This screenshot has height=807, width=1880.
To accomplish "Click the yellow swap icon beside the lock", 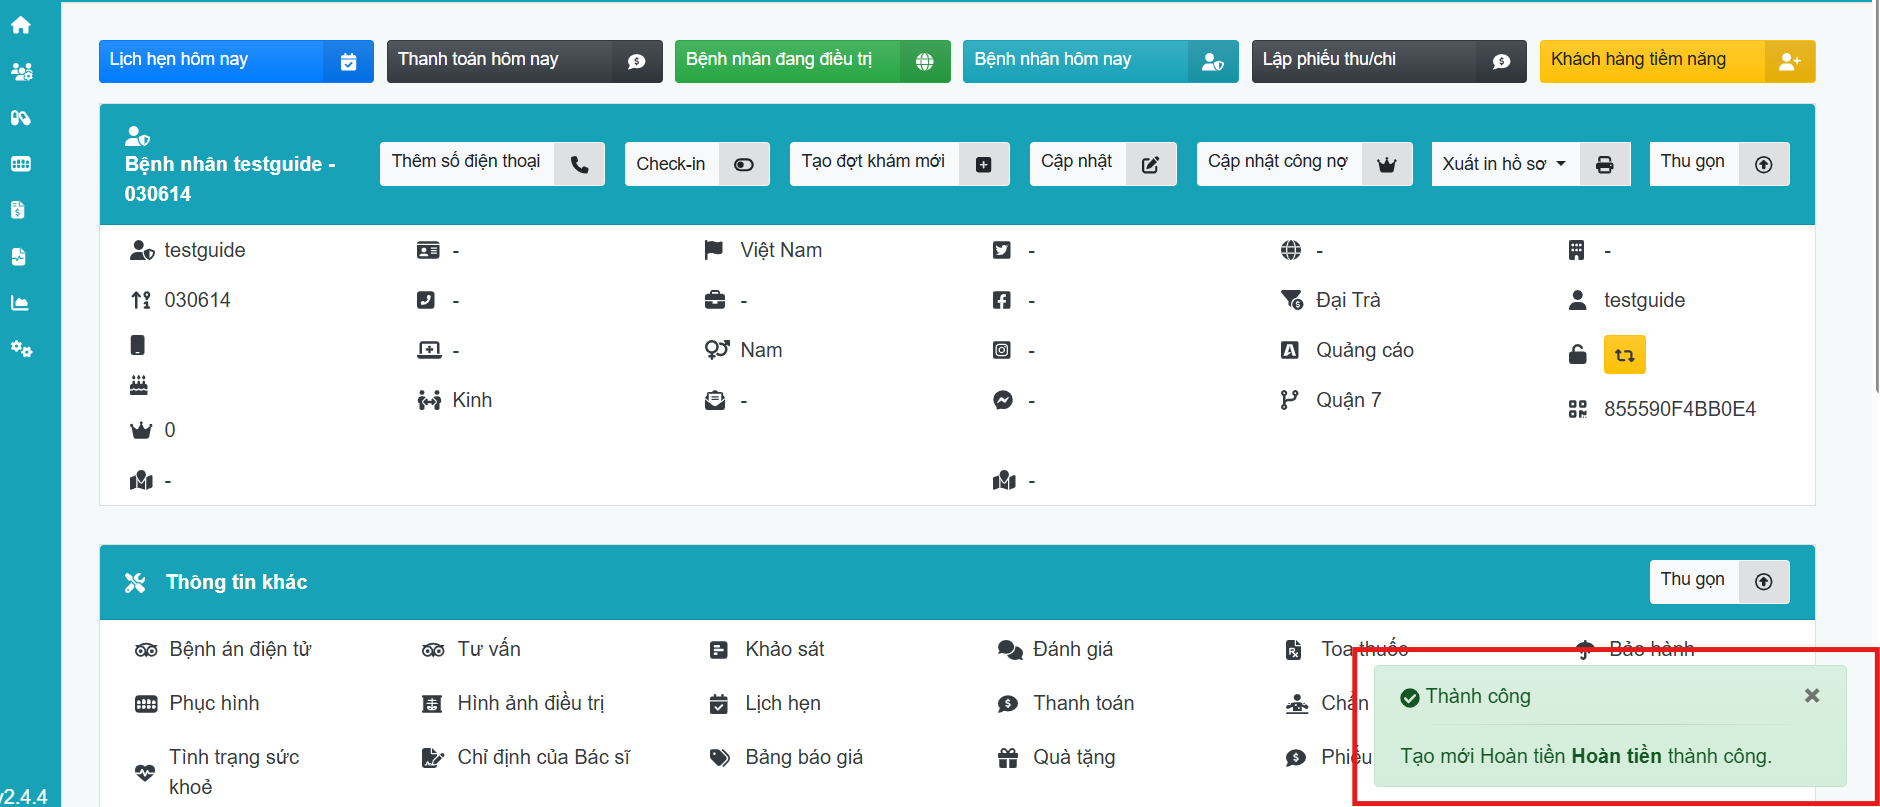I will click(1624, 355).
